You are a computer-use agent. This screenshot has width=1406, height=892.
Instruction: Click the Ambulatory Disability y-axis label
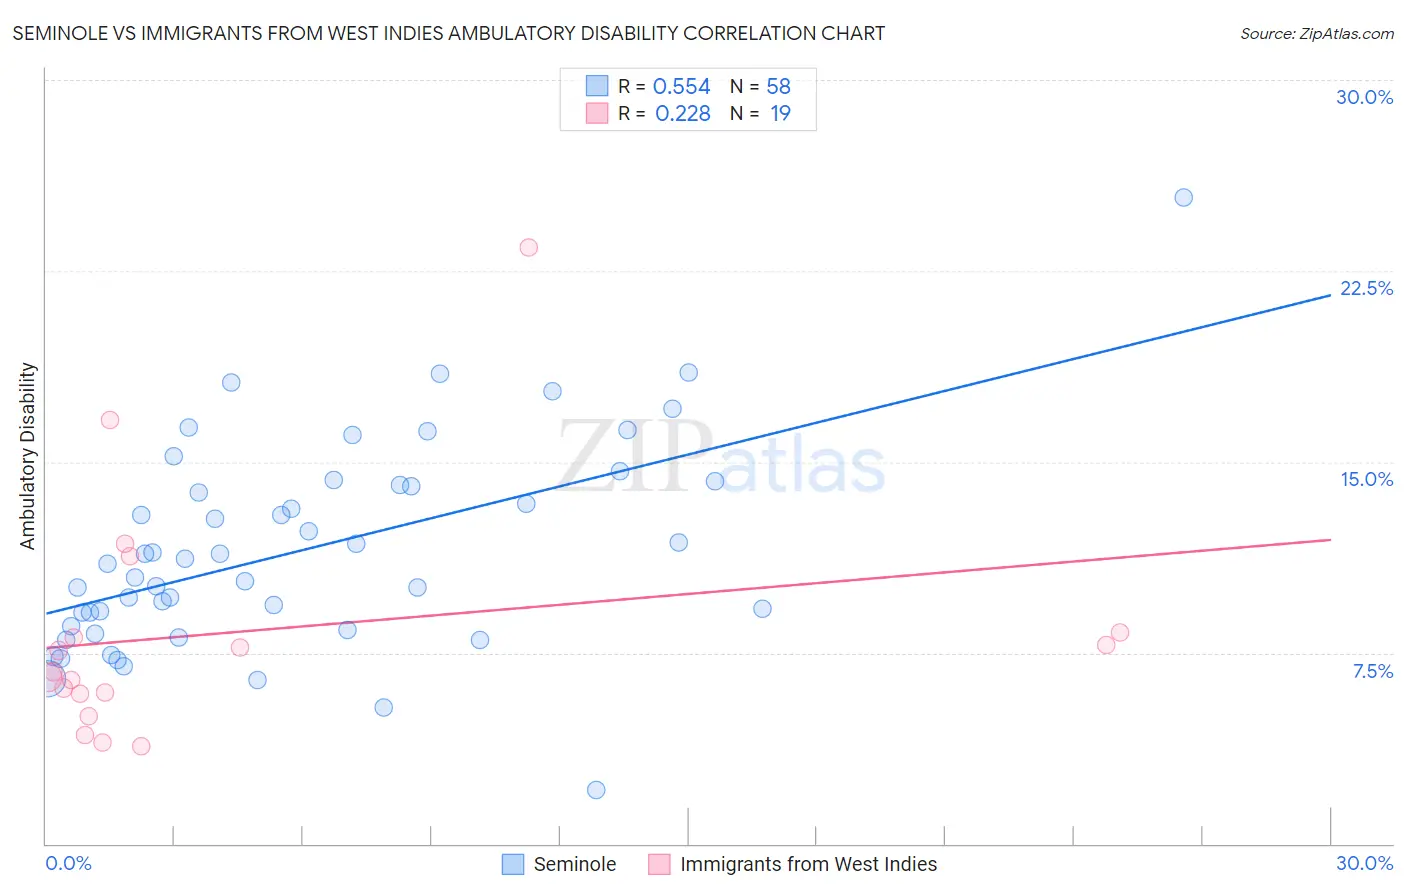coord(28,456)
